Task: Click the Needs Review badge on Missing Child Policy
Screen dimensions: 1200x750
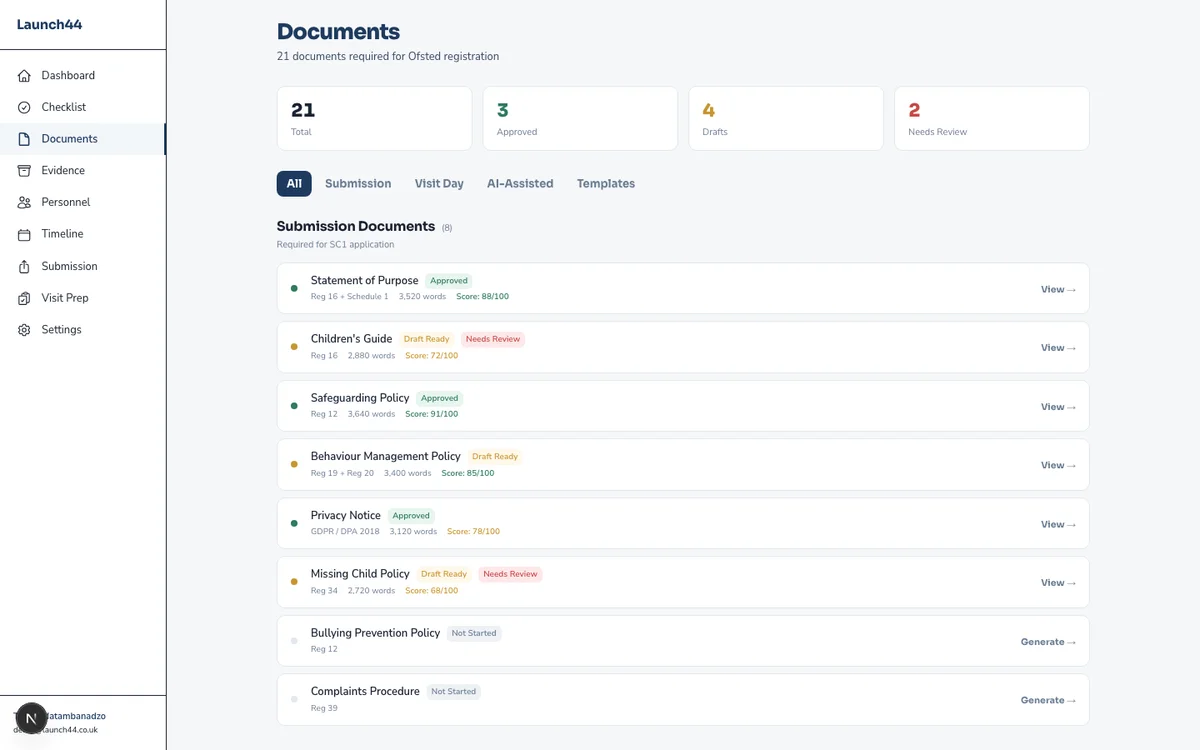Action: click(x=510, y=573)
